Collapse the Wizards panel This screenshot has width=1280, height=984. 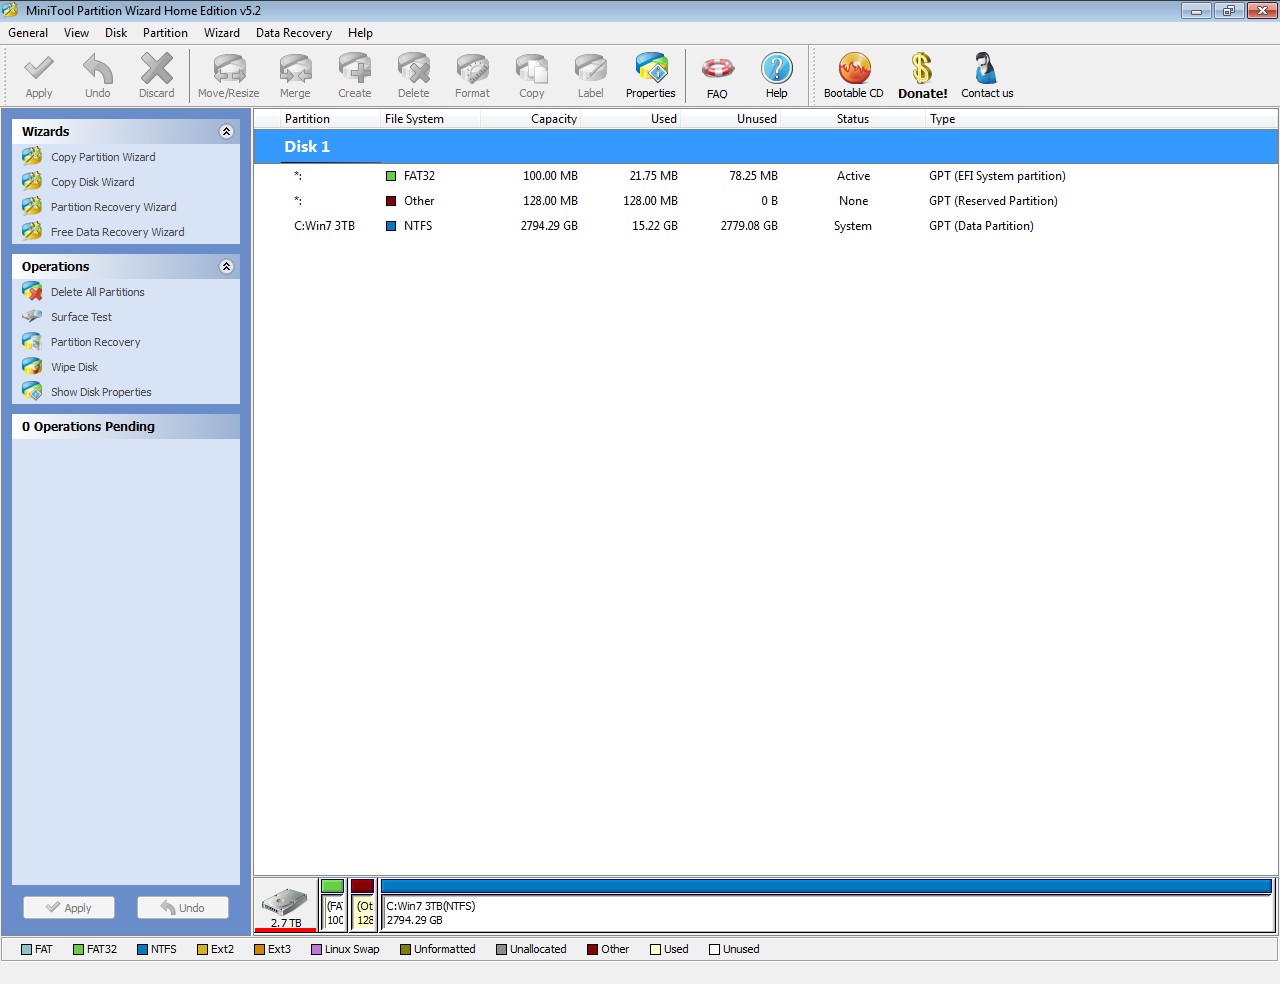tap(226, 131)
